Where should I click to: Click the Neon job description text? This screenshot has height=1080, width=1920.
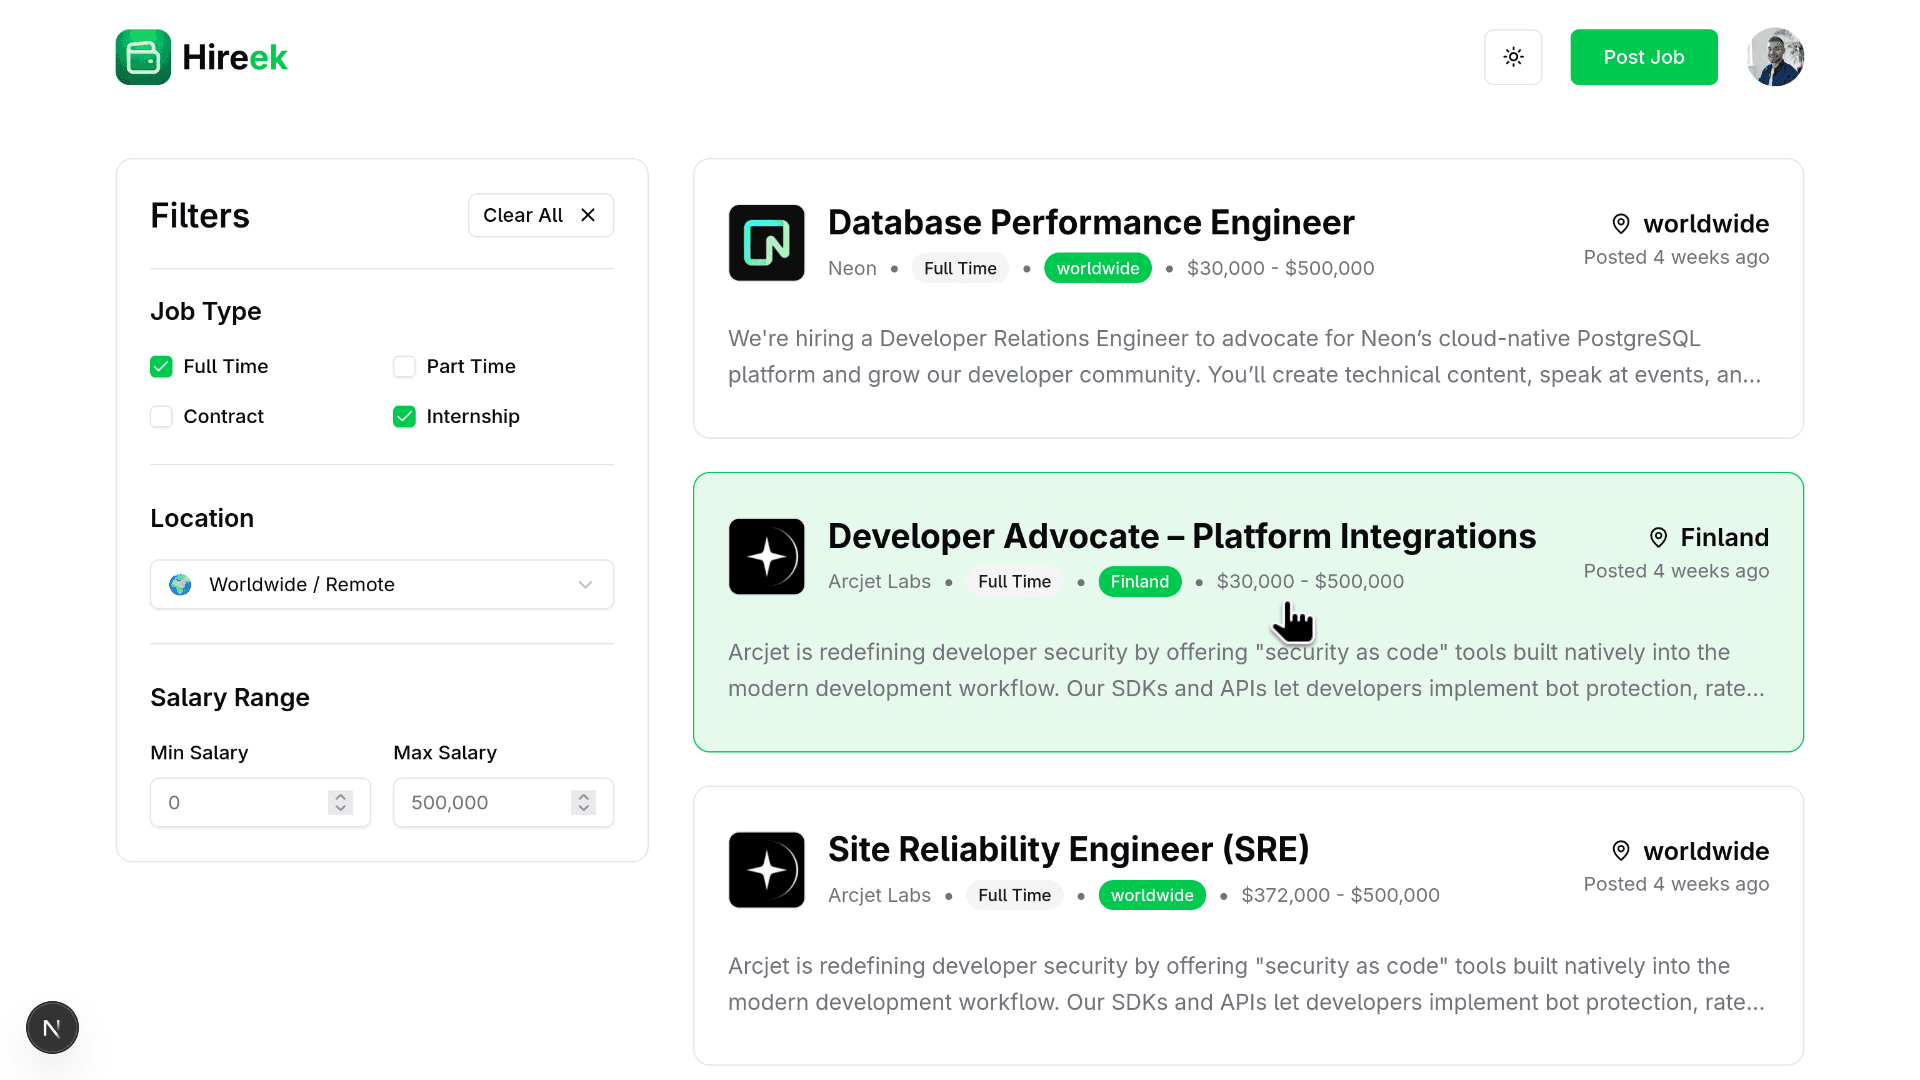1244,357
